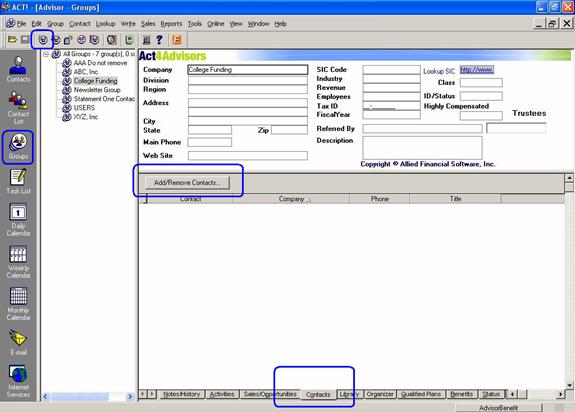The image size is (575, 412).
Task: Click the group tree scroll-right arrow
Action: click(130, 396)
